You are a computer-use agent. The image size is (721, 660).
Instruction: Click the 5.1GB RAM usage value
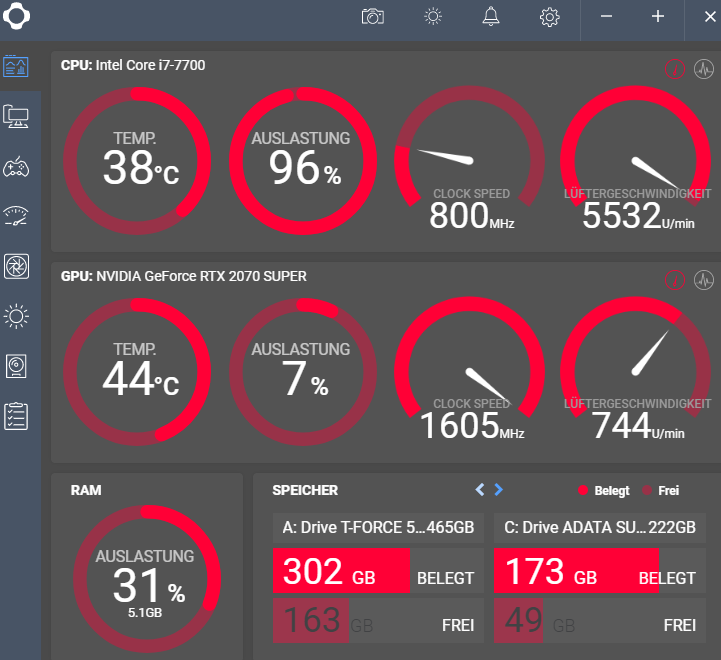[x=145, y=613]
